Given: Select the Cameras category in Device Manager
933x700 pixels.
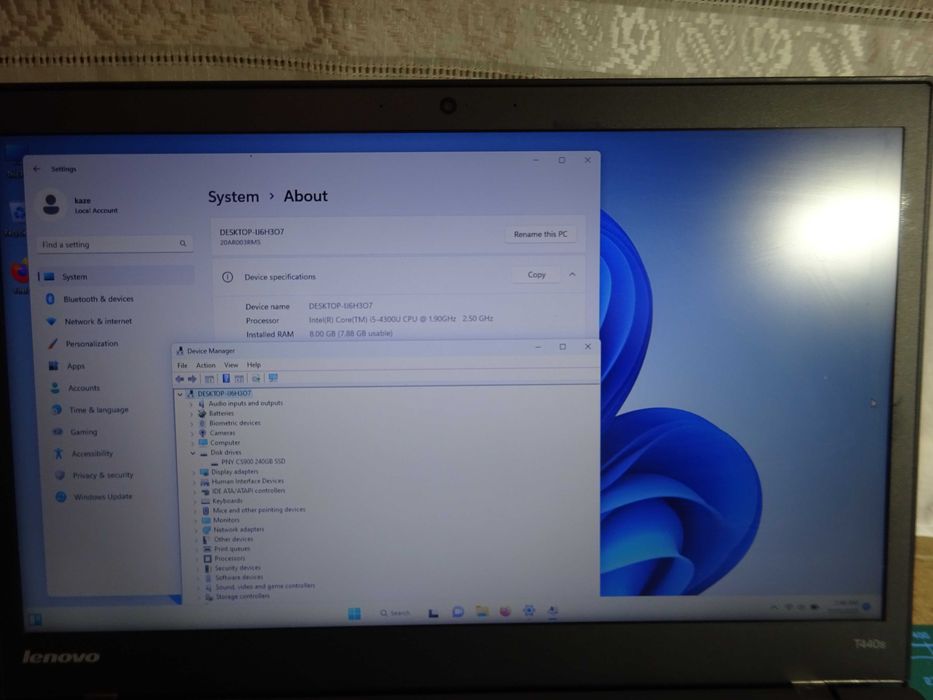Looking at the screenshot, I should click(223, 433).
